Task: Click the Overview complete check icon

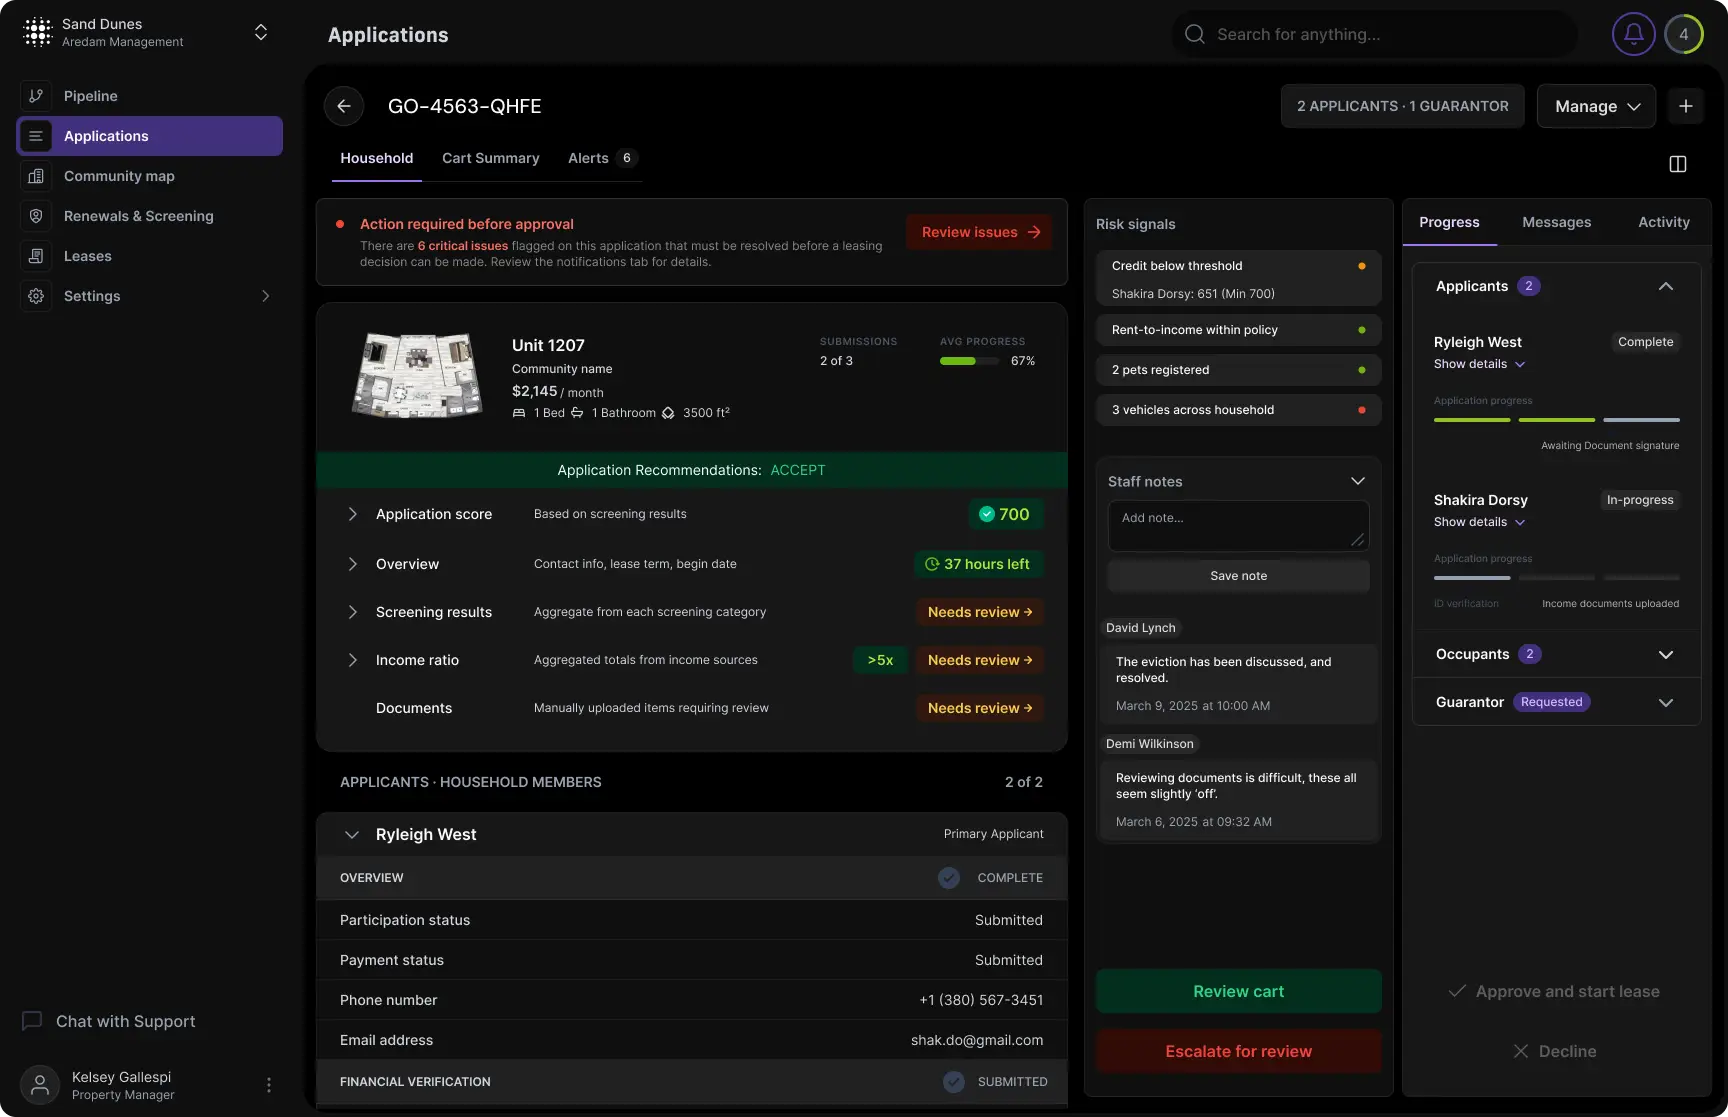Action: [x=949, y=878]
